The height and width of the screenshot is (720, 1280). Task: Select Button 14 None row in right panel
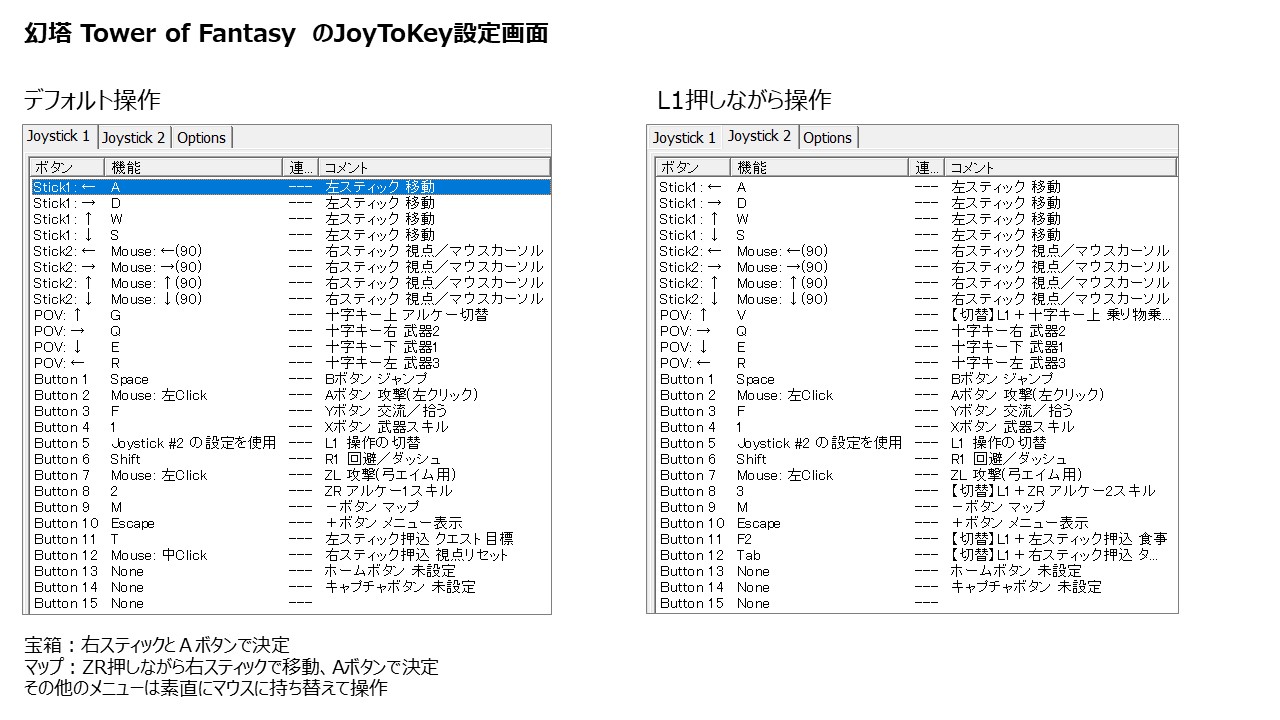916,587
